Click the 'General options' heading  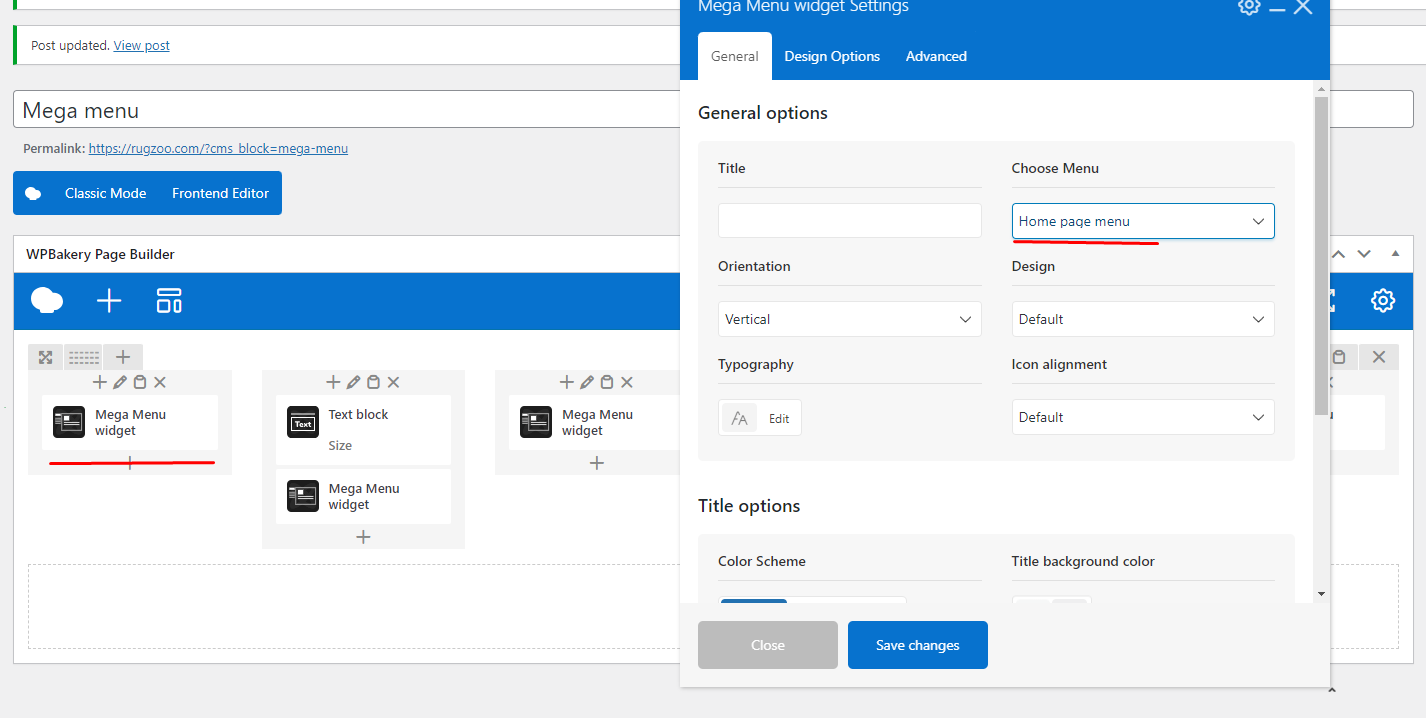763,113
